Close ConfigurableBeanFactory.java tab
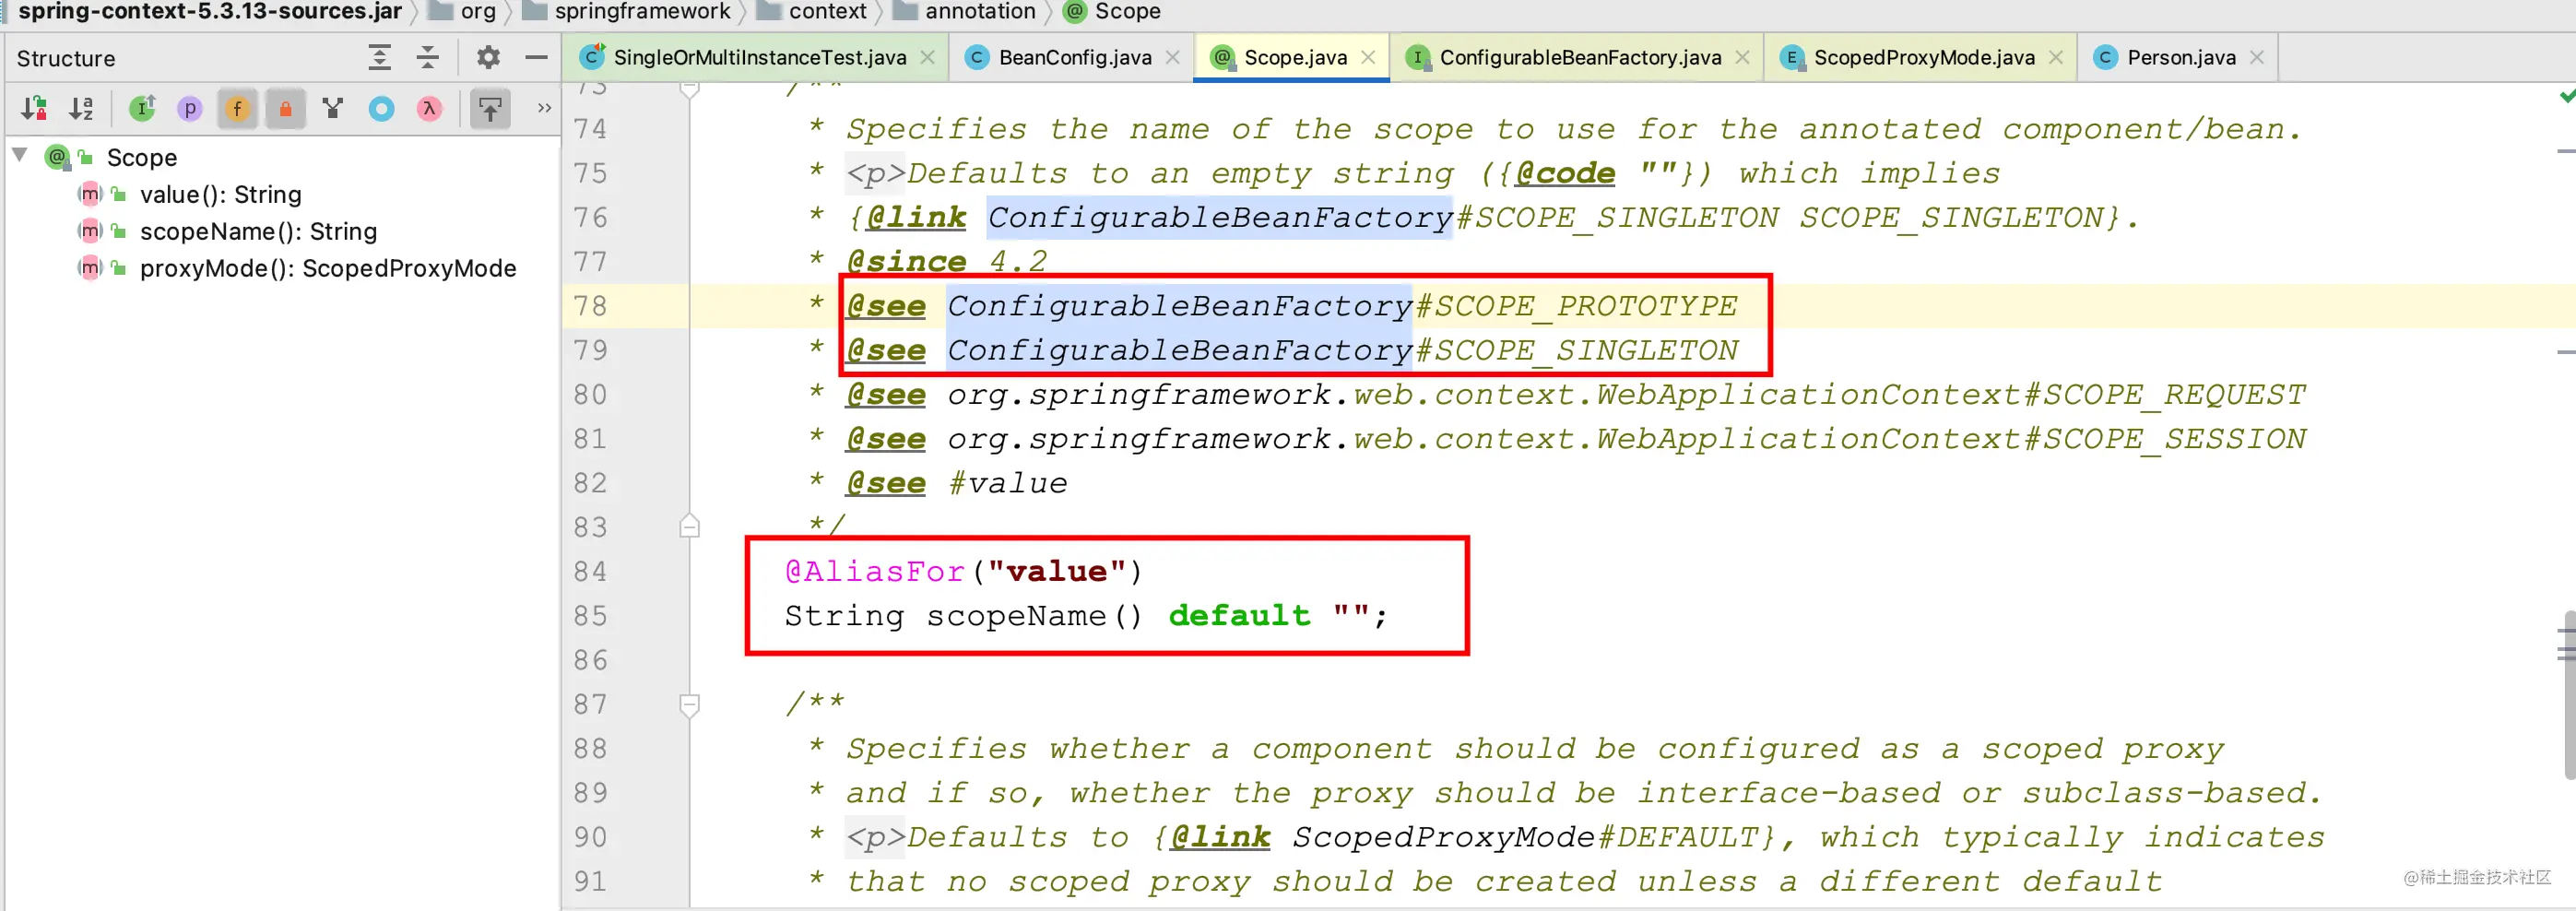This screenshot has width=2576, height=911. 1743,57
